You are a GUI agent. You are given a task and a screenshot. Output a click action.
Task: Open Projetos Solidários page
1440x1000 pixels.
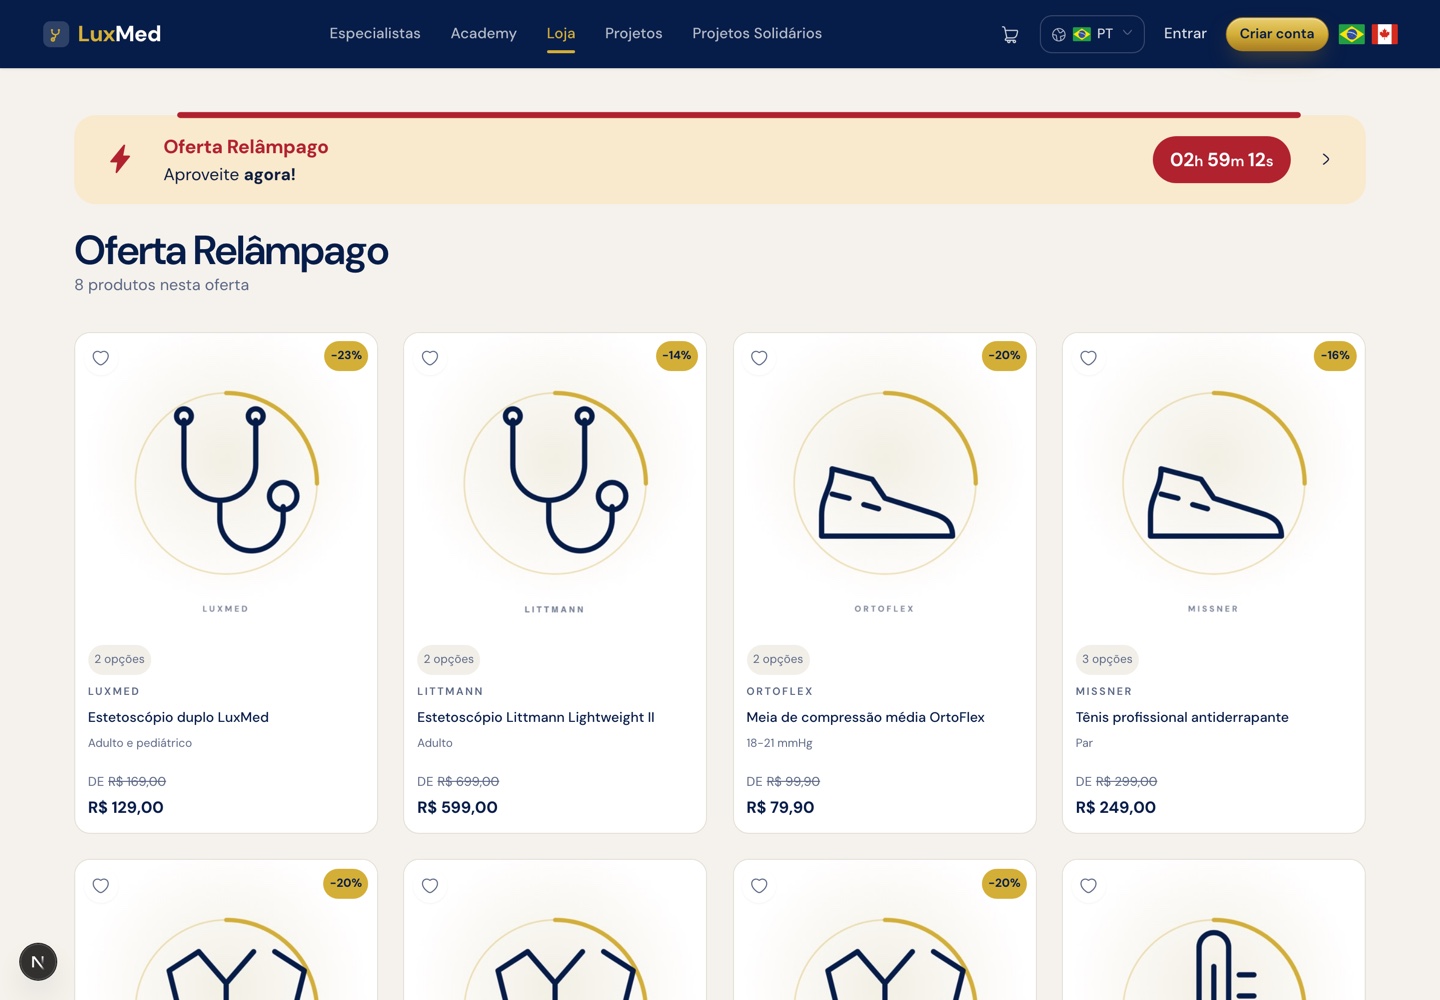(x=757, y=33)
